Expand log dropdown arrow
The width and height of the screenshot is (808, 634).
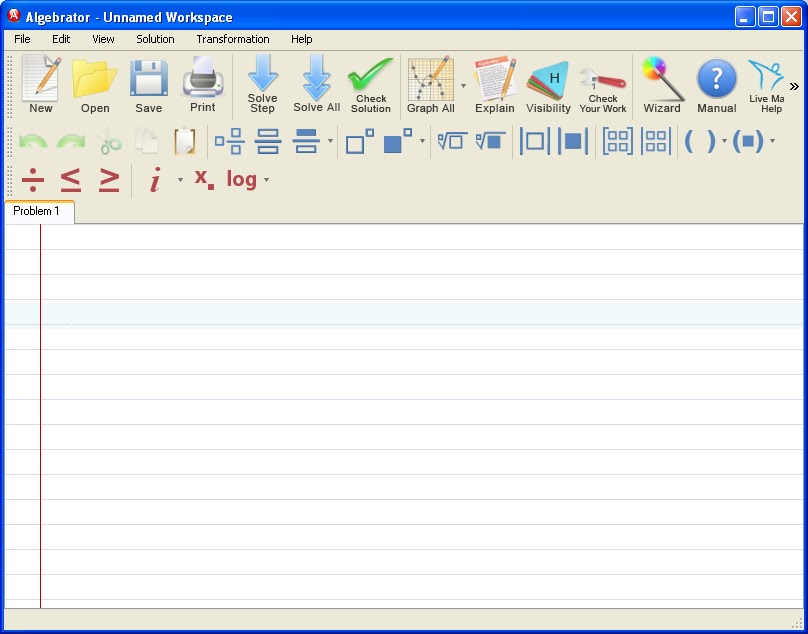point(266,180)
